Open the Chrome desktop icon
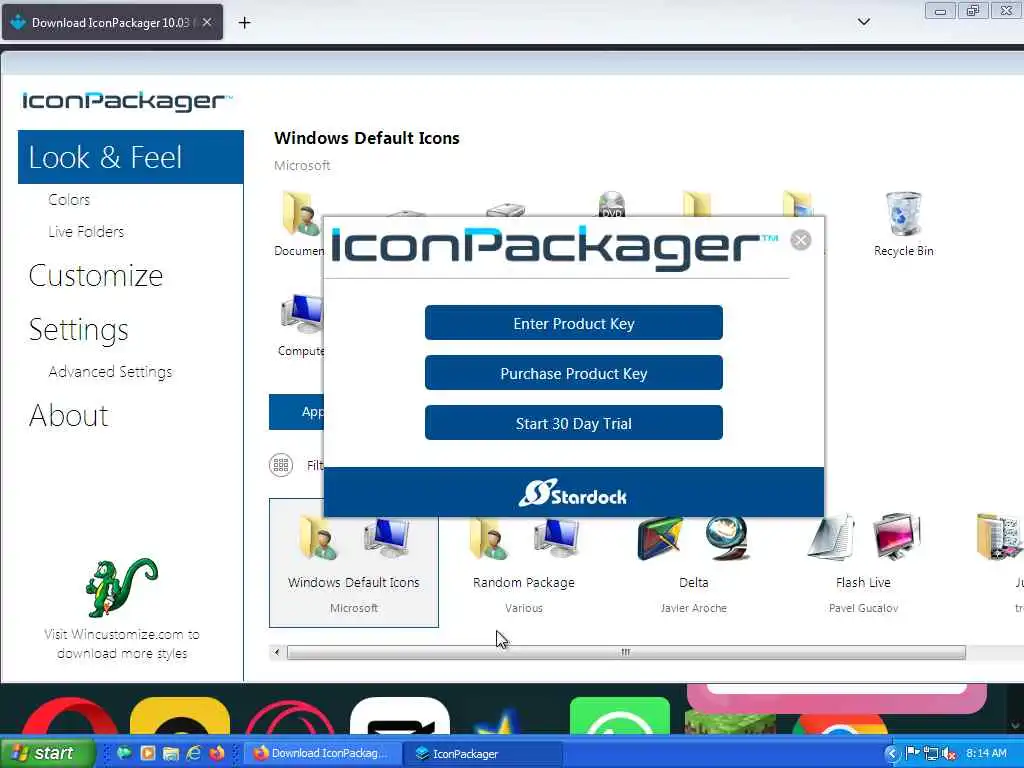Screen dimensions: 1024x768 840,725
